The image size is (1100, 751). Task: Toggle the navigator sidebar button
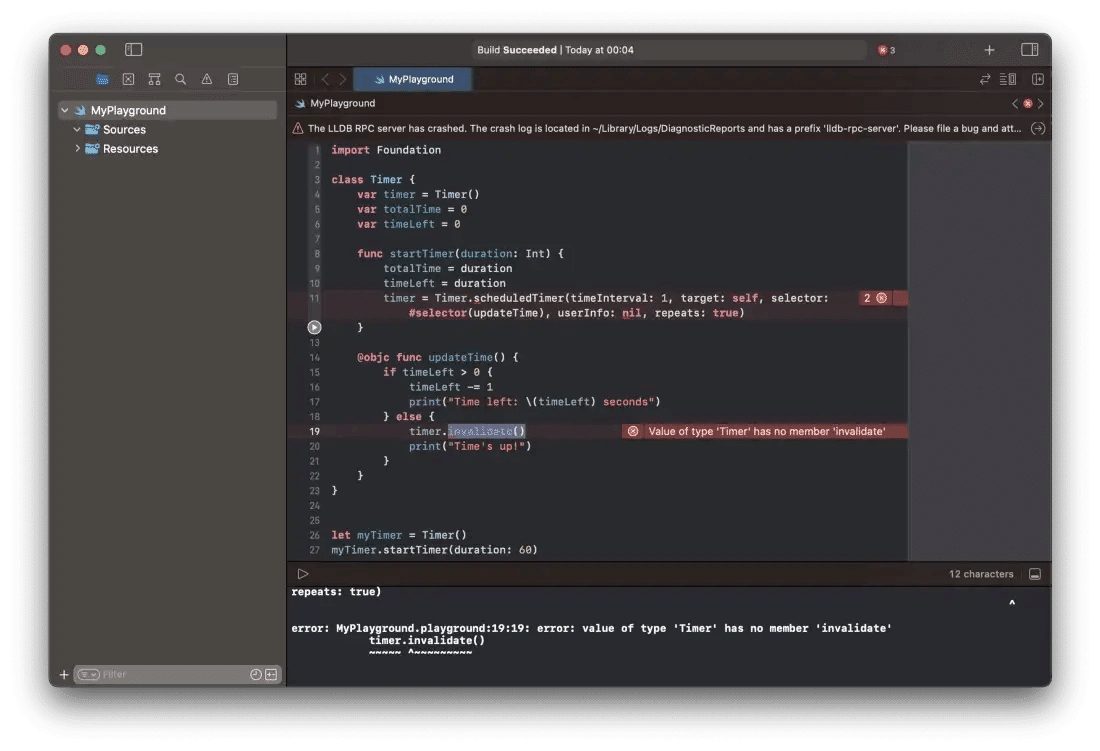[133, 50]
